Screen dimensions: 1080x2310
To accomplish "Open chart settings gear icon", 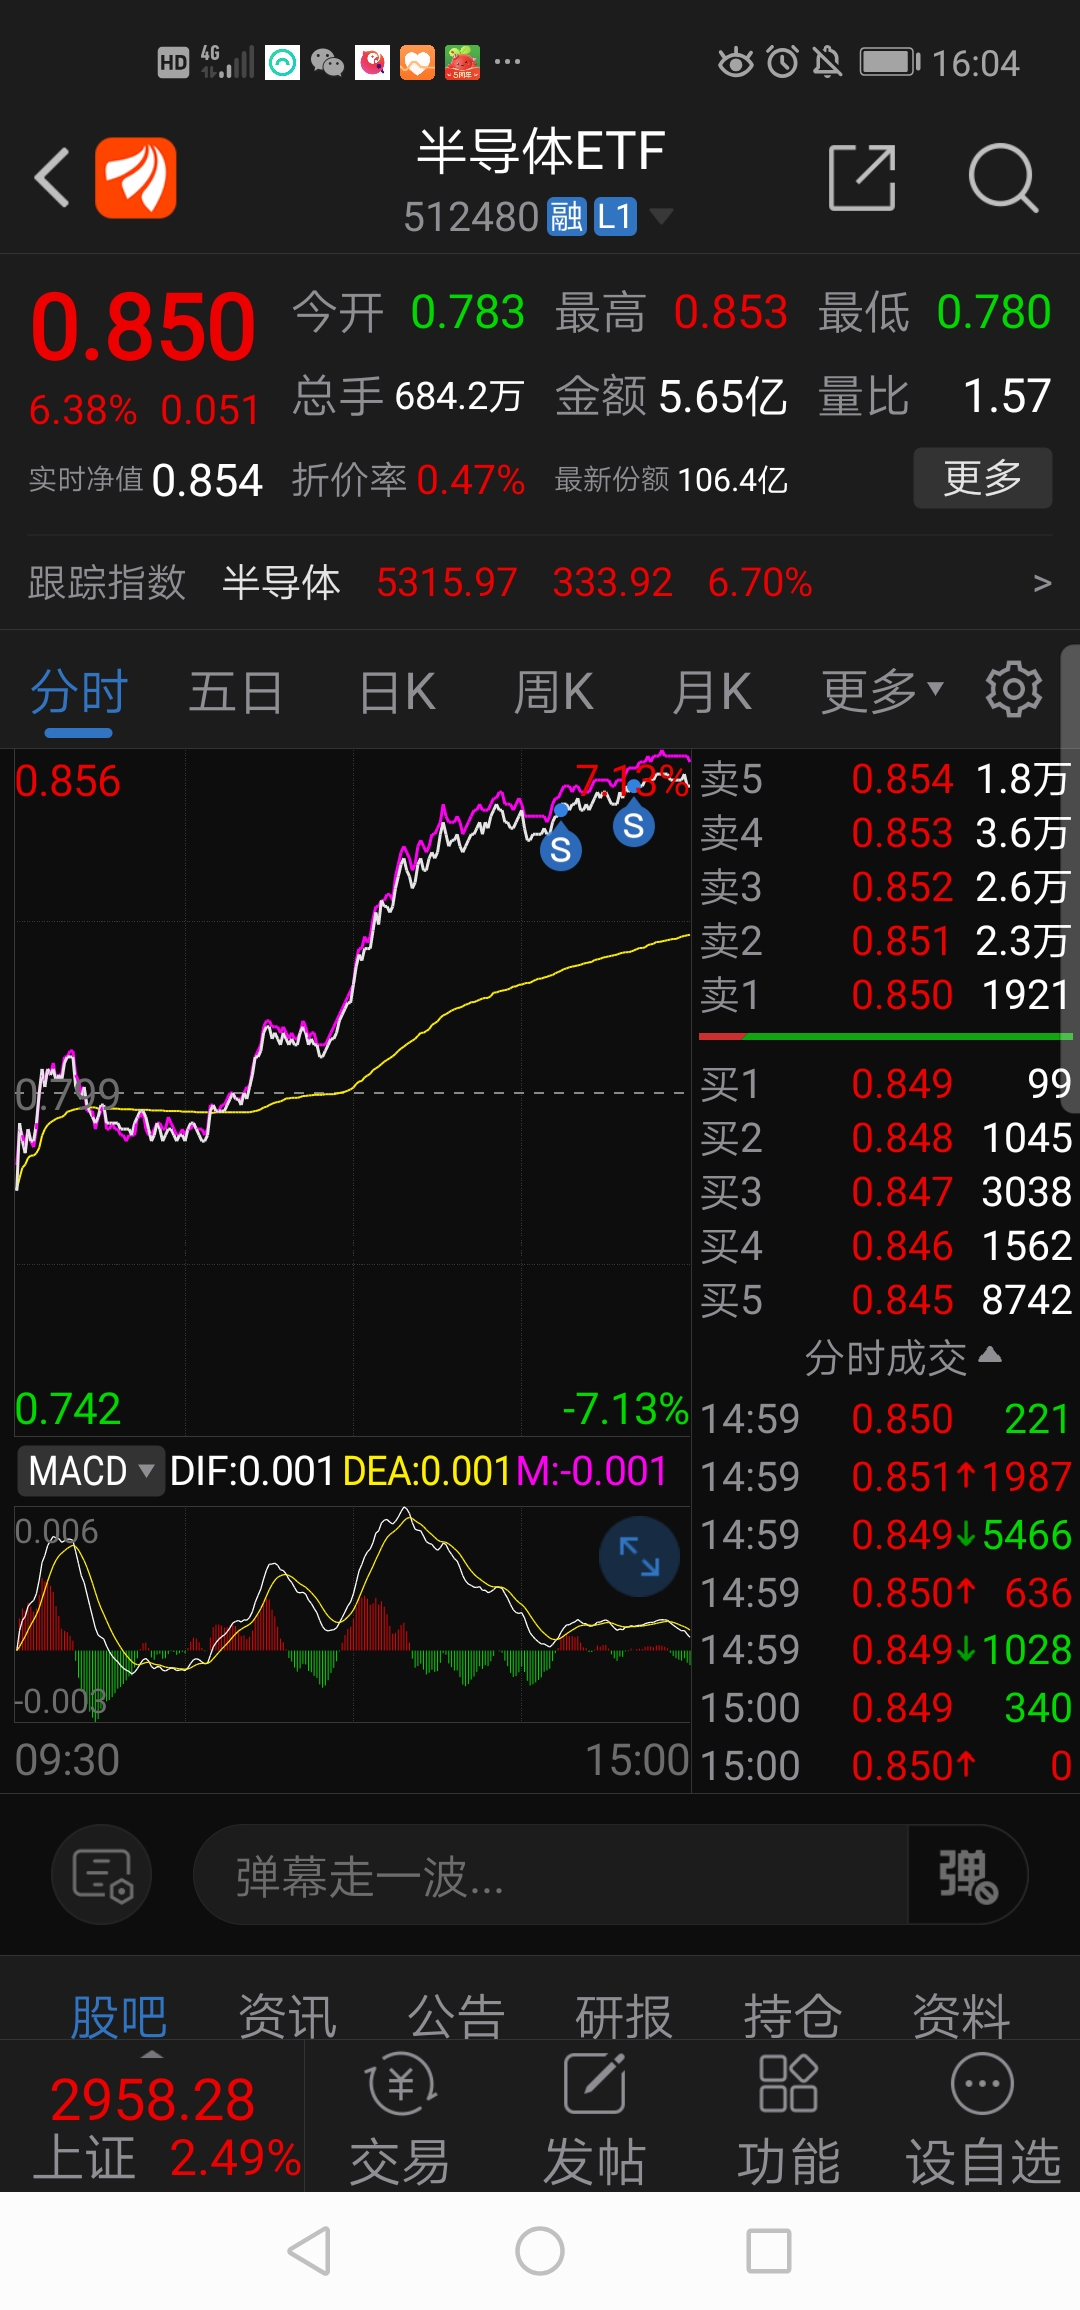I will (x=1013, y=689).
